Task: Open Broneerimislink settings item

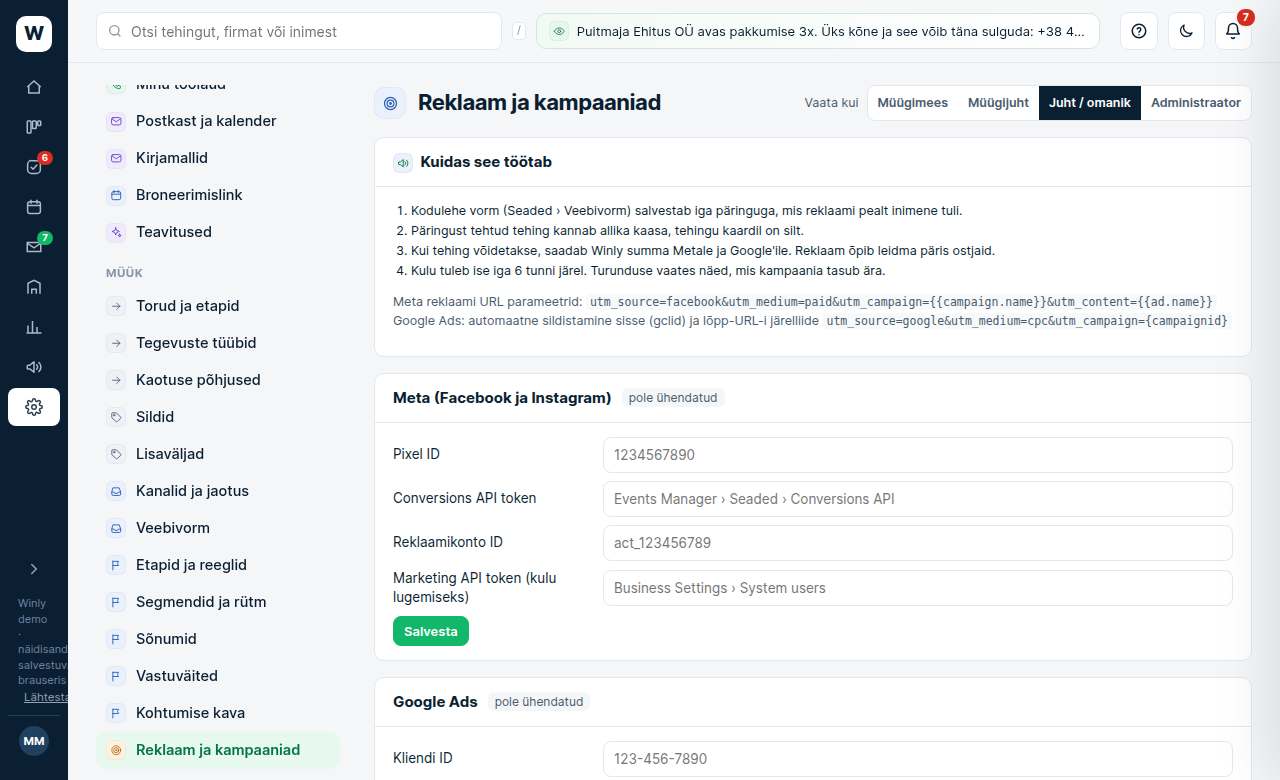Action: 218,195
